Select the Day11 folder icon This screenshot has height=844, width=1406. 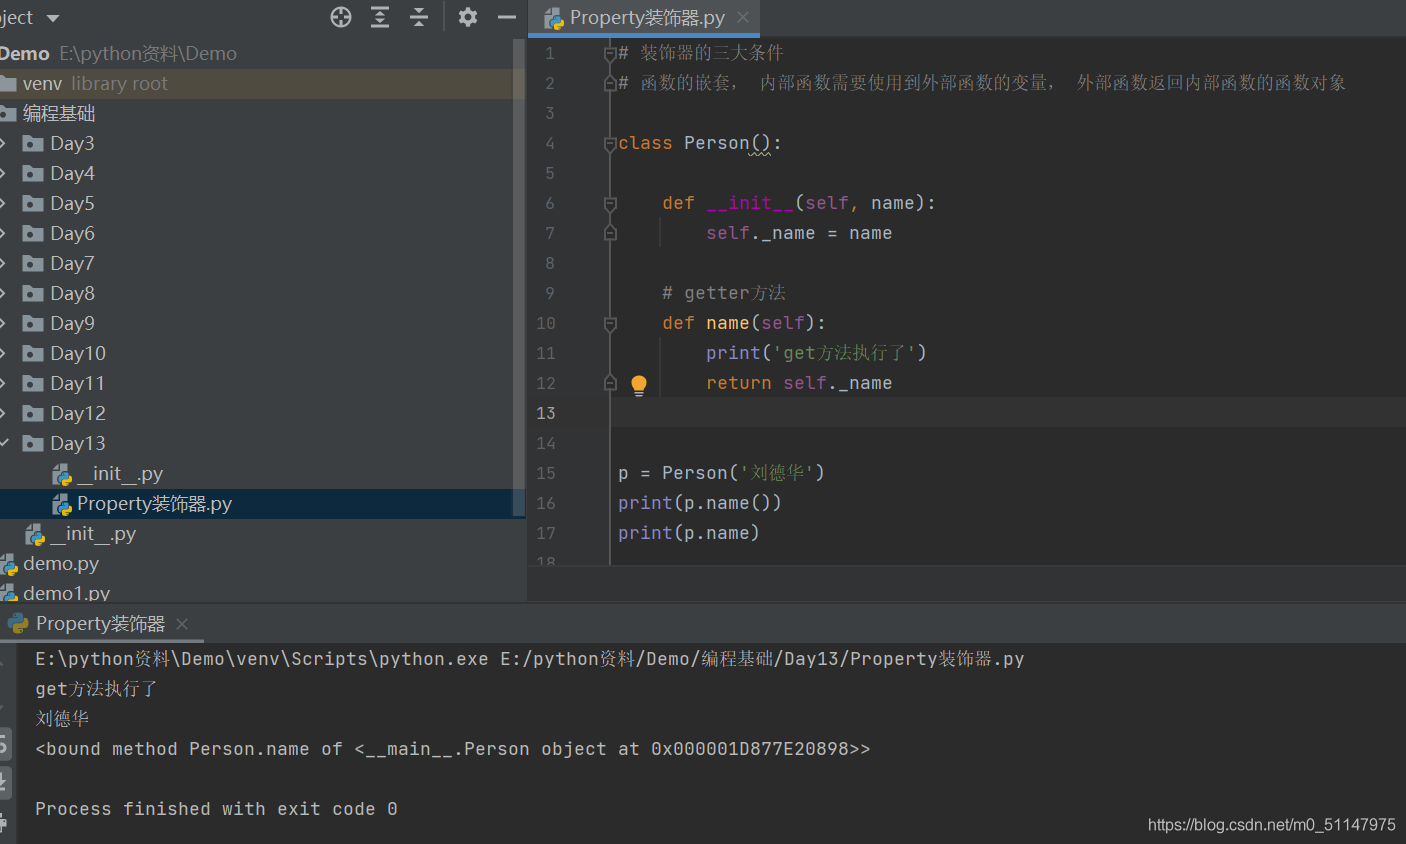pos(33,384)
